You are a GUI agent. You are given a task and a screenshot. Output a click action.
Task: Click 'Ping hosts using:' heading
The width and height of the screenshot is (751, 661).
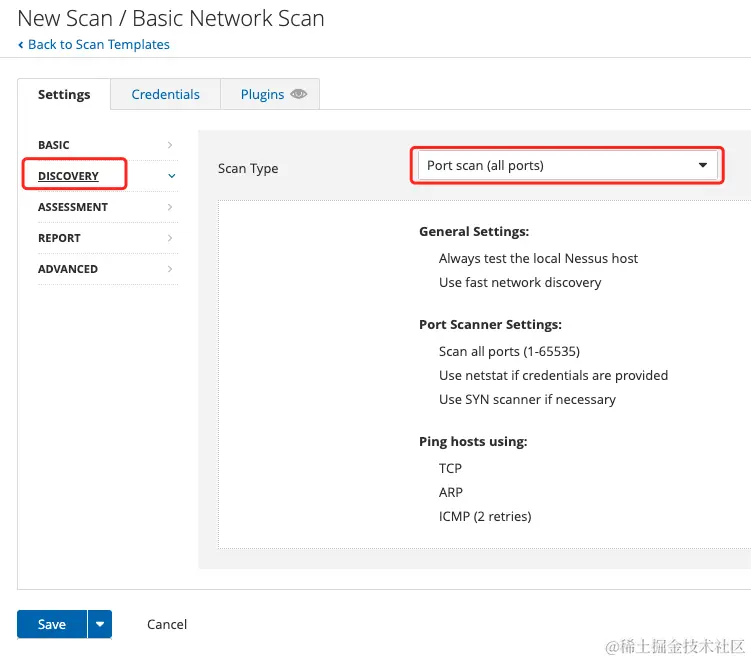[473, 442]
